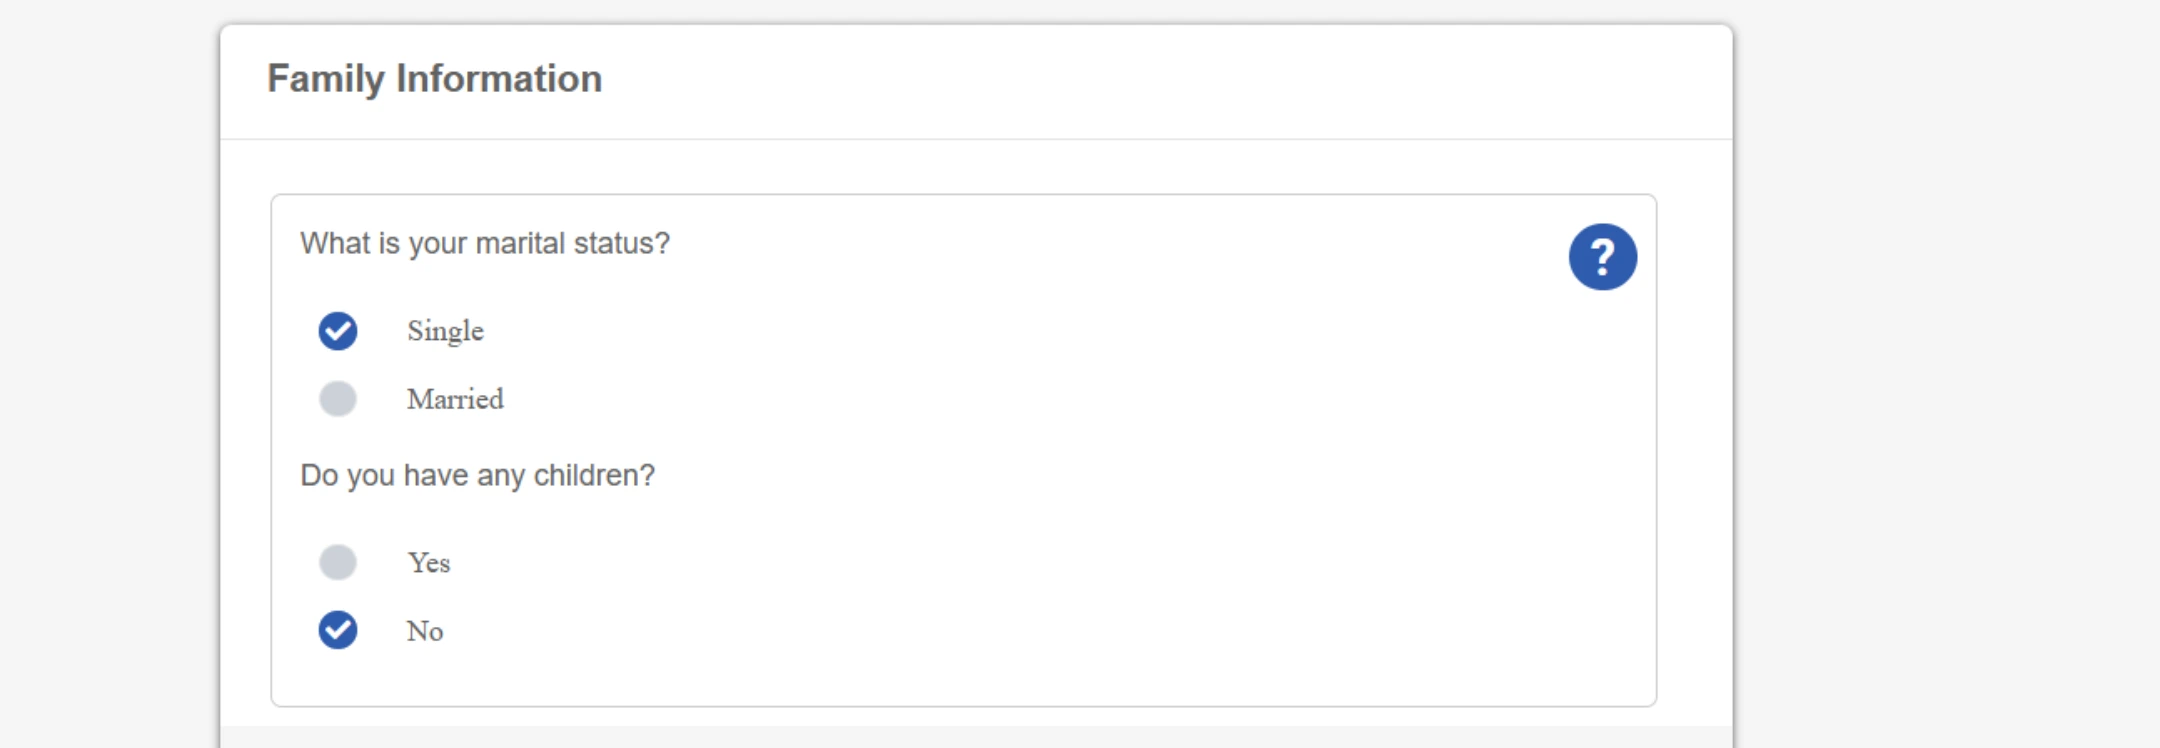Viewport: 2160px width, 748px height.
Task: Click the 'Married' option label text
Action: point(455,399)
